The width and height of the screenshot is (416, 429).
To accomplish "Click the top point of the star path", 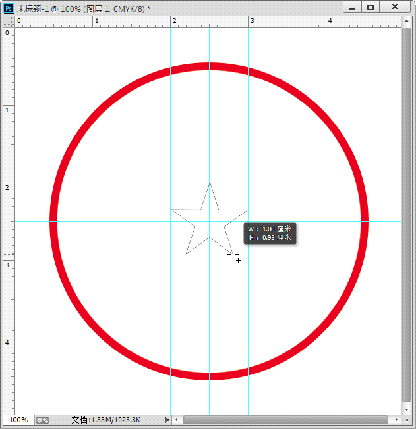I will pos(209,183).
